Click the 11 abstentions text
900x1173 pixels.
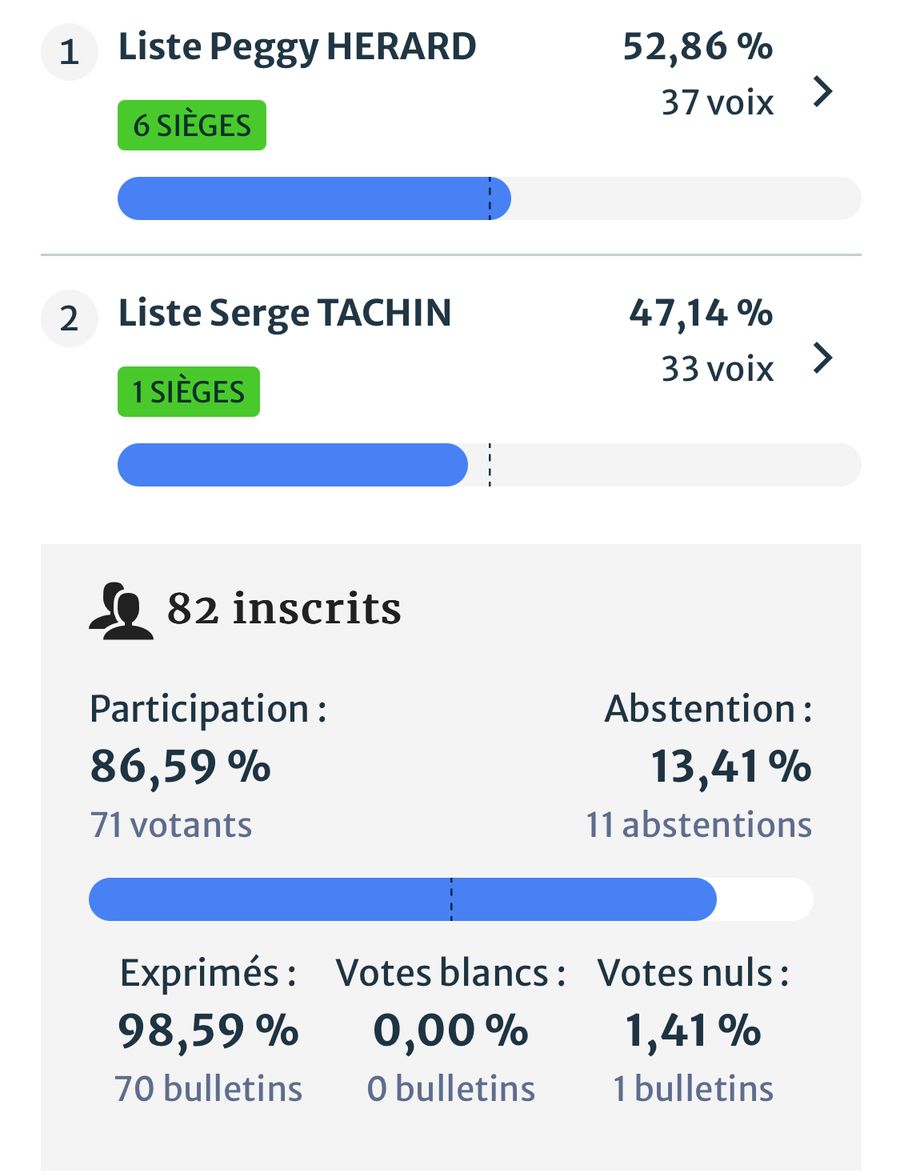point(699,825)
